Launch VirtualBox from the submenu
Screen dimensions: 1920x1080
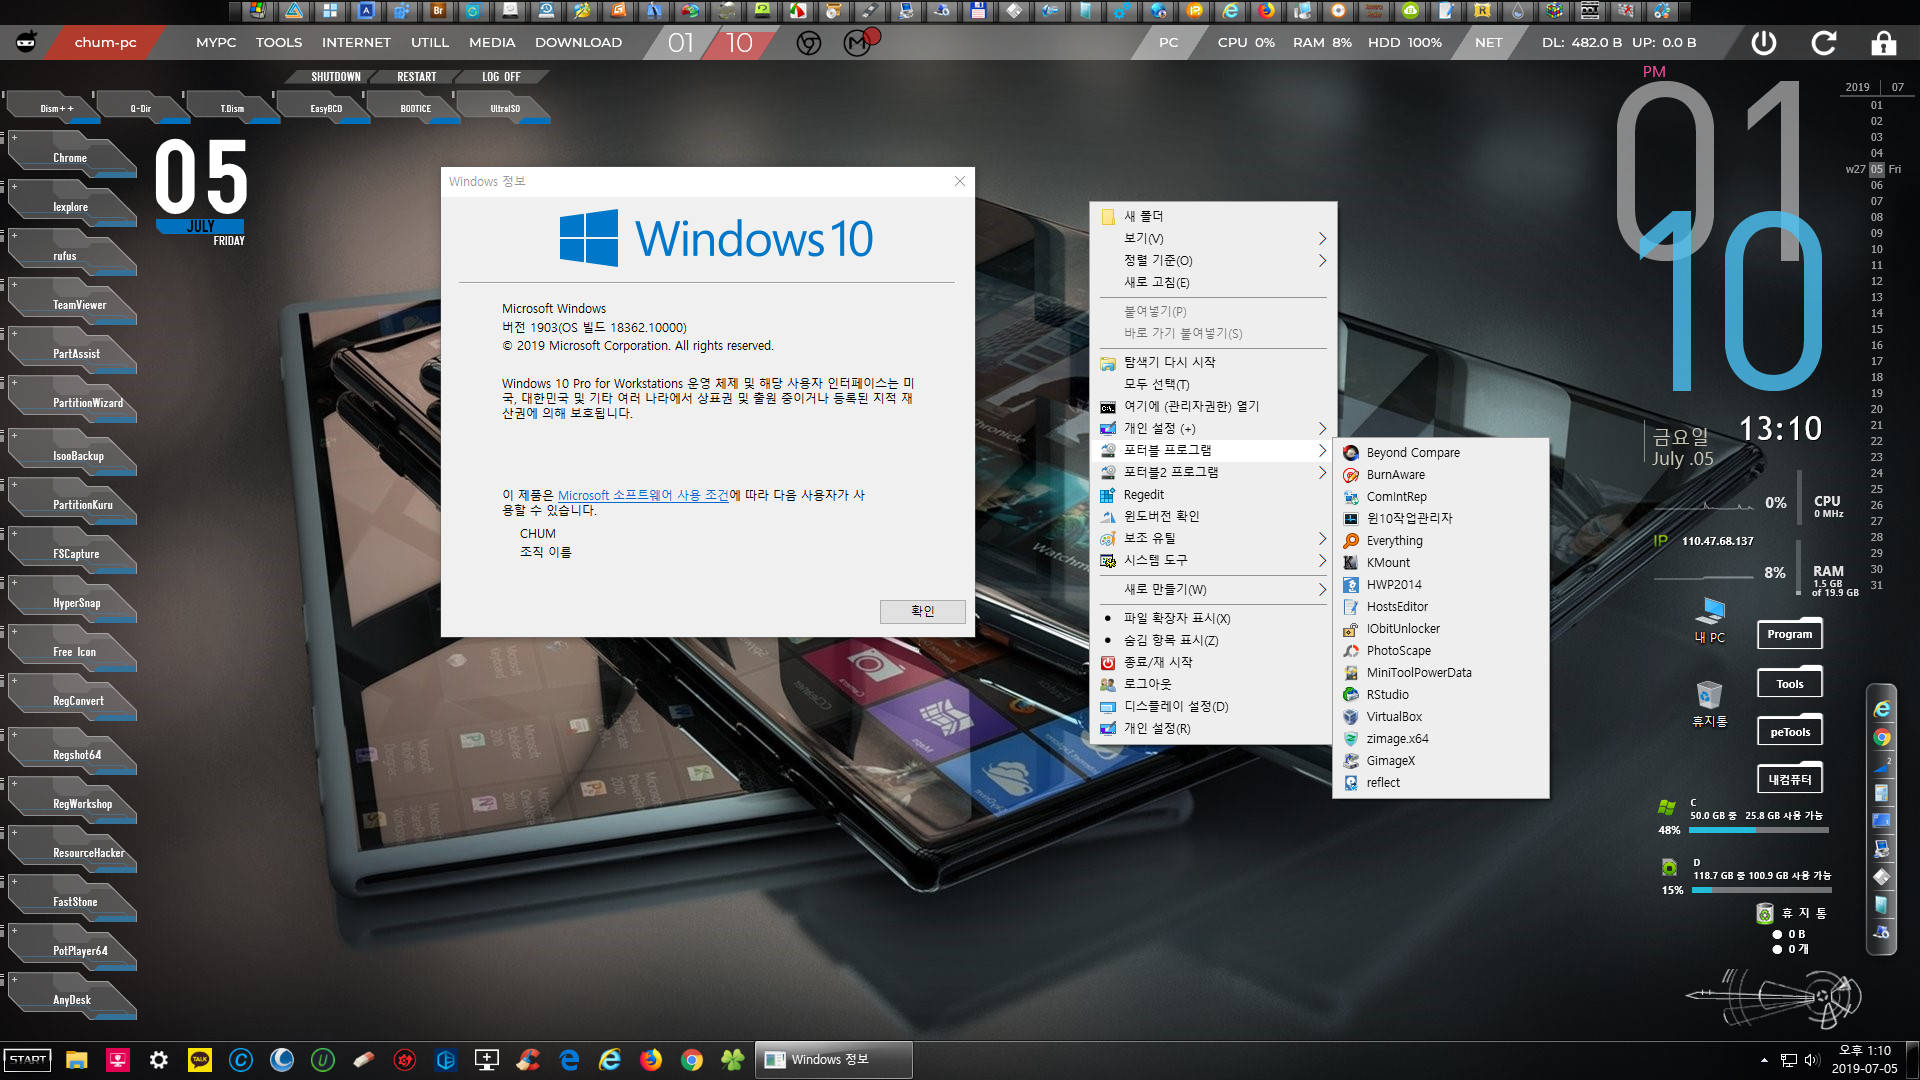(x=1440, y=717)
